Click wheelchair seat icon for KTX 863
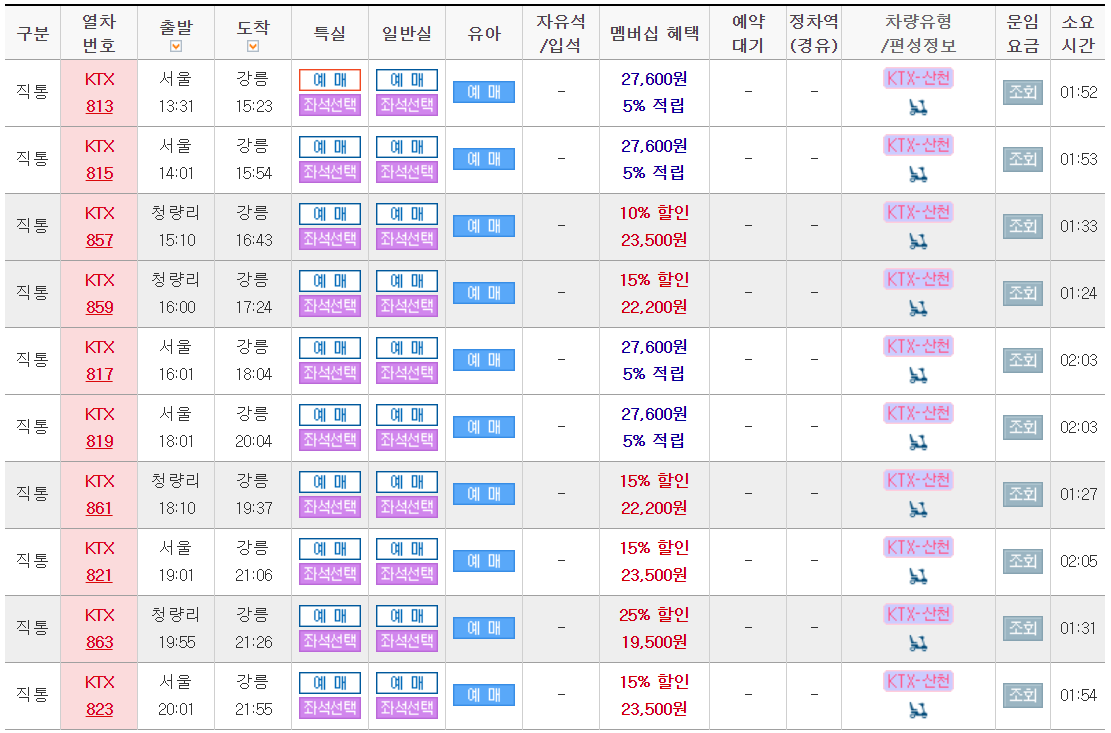 click(918, 643)
